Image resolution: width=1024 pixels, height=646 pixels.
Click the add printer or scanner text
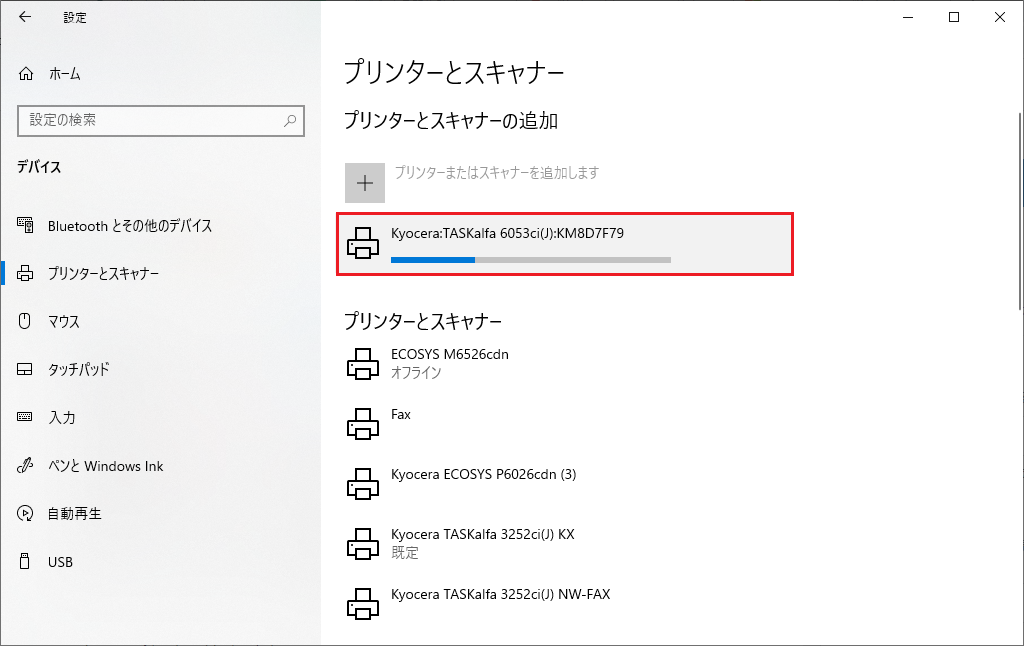click(x=497, y=173)
